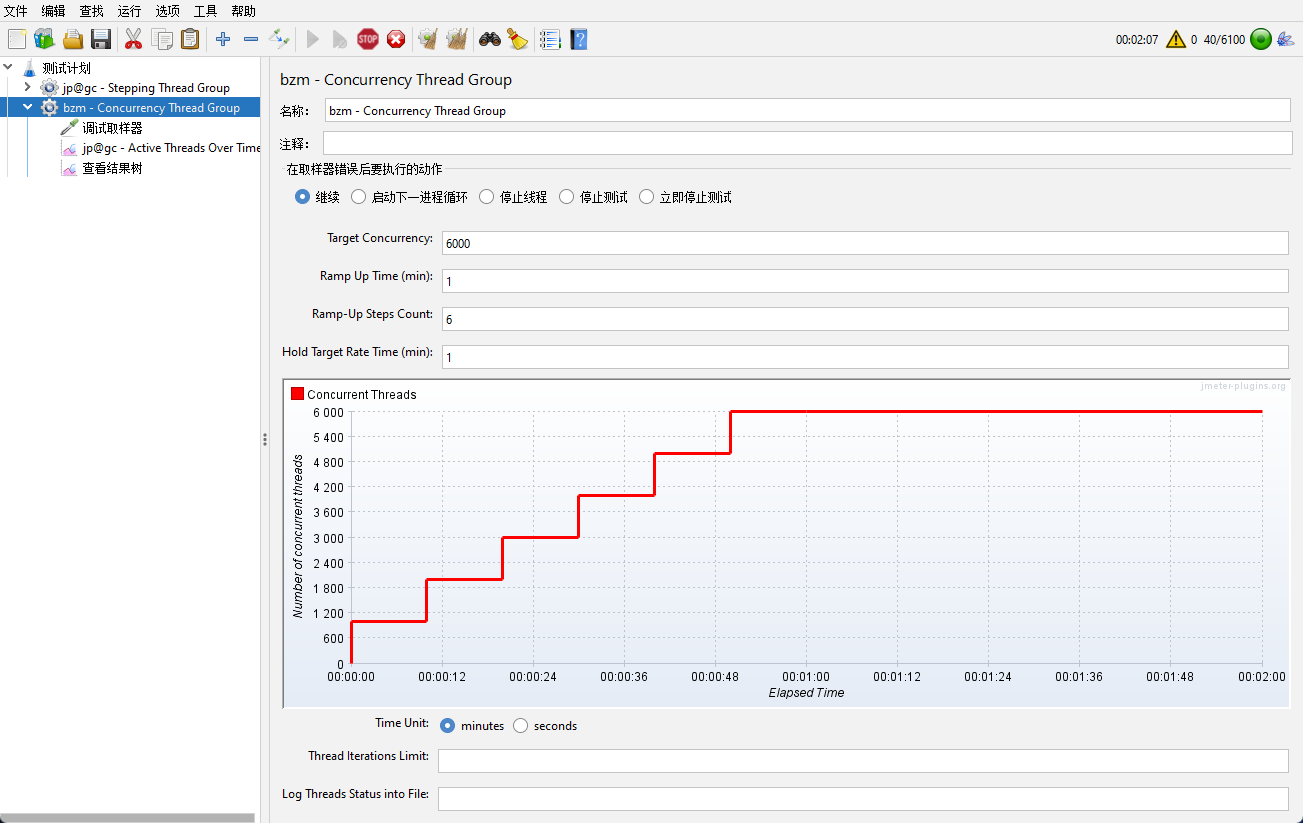The image size is (1303, 823).
Task: Click the yellow warning triangle log icon
Action: (1175, 40)
